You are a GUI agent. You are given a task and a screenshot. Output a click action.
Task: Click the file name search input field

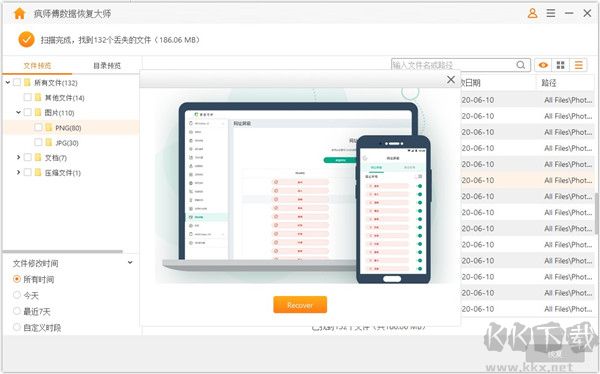click(x=453, y=65)
